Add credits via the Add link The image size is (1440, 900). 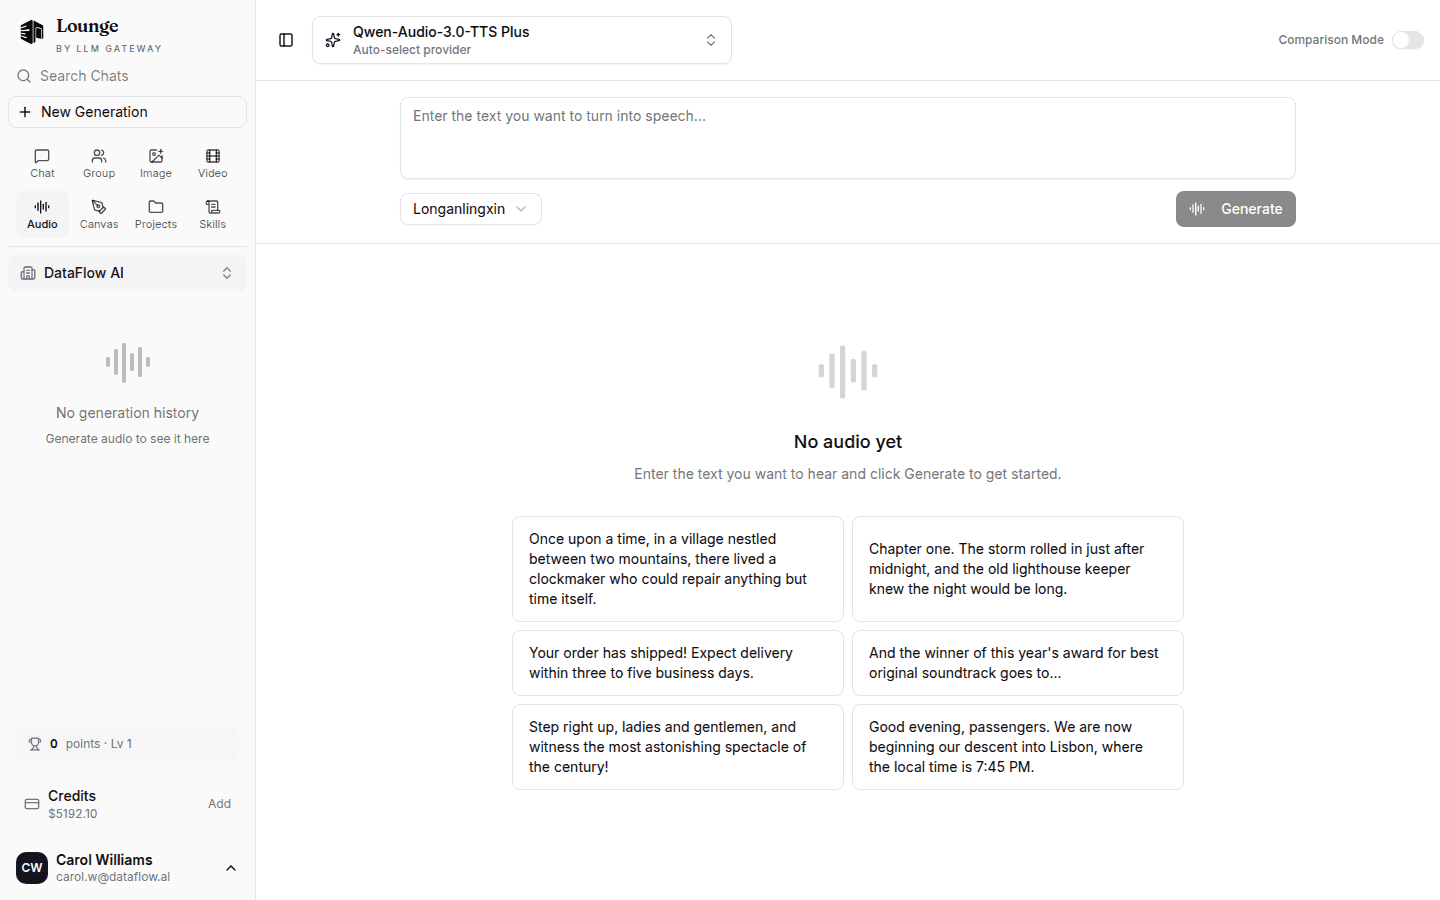tap(219, 804)
